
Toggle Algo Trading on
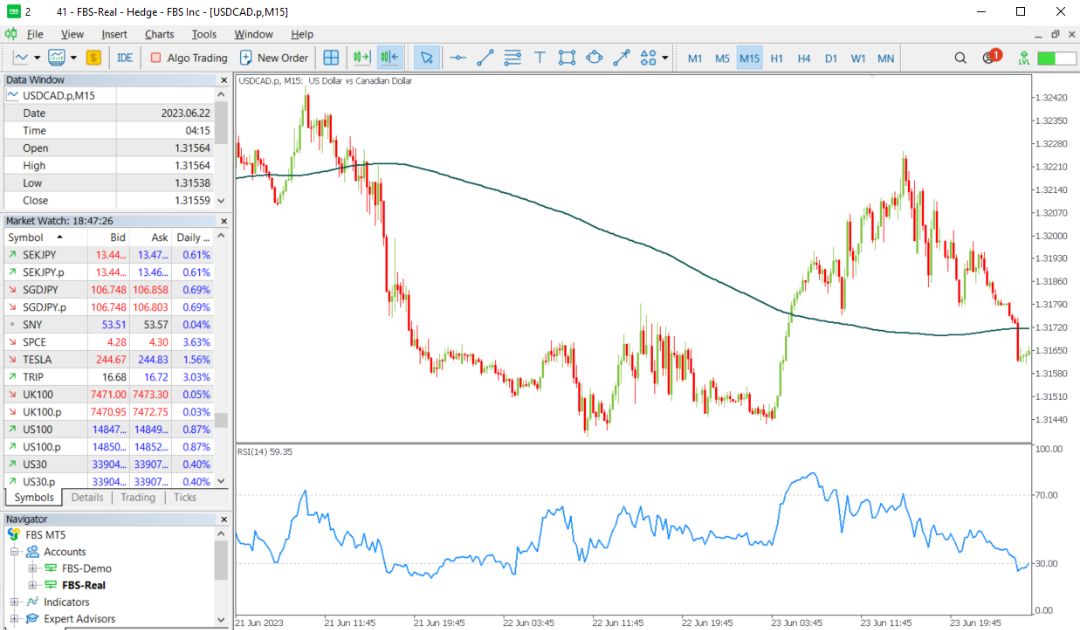pos(189,58)
